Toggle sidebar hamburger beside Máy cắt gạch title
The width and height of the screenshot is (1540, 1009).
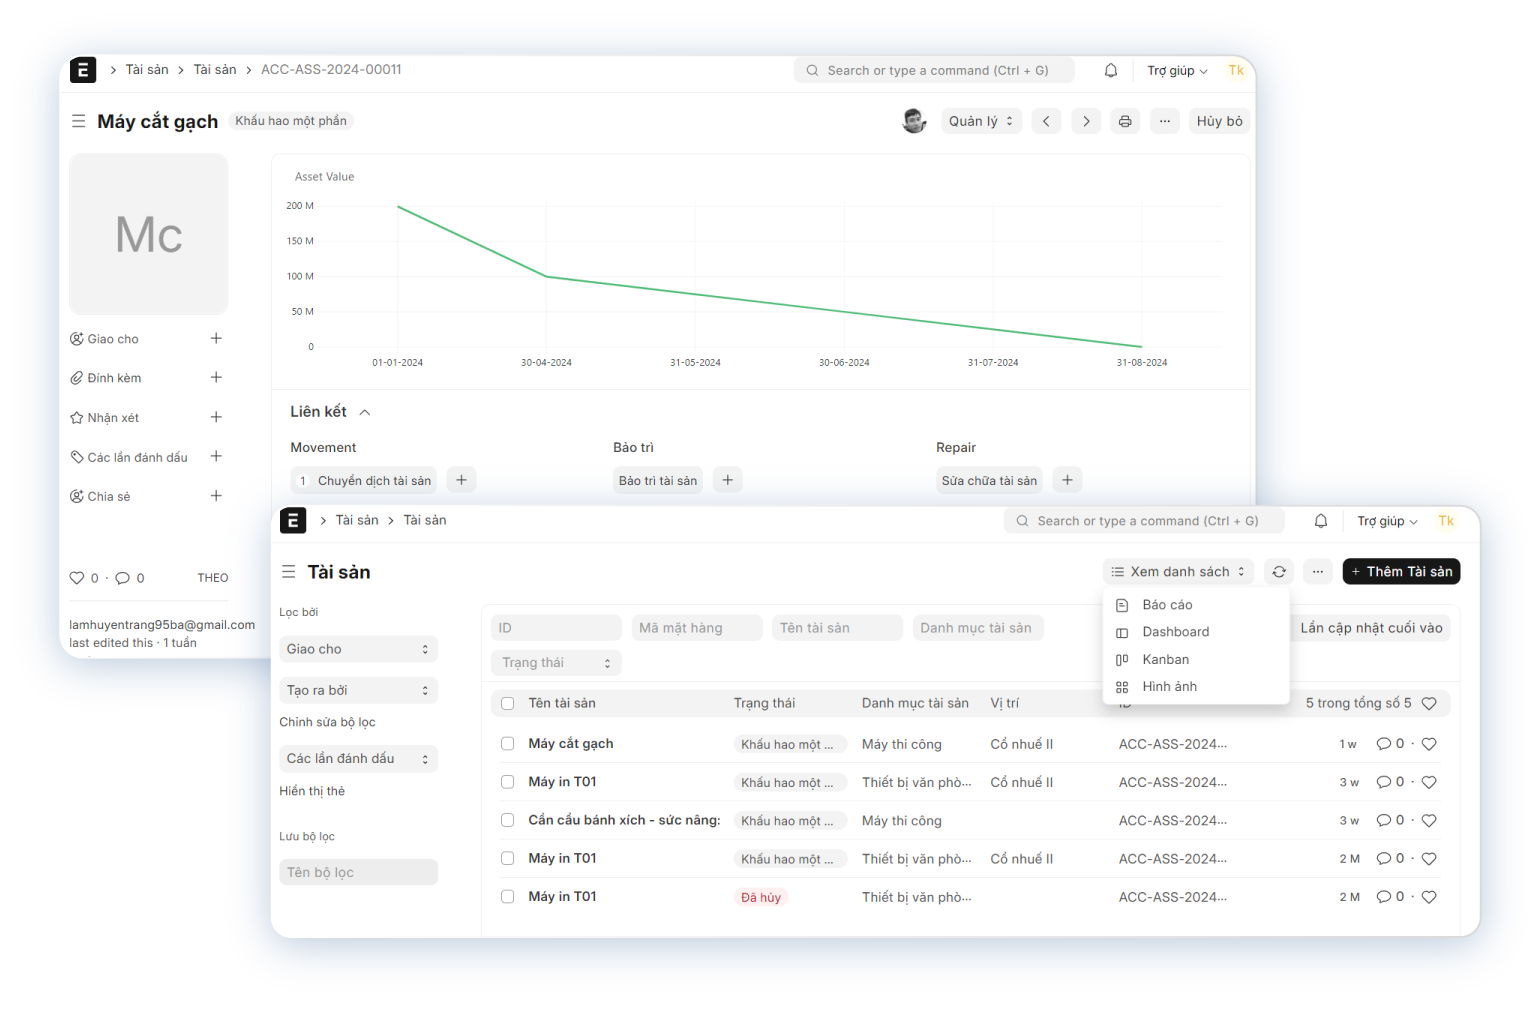pyautogui.click(x=78, y=121)
